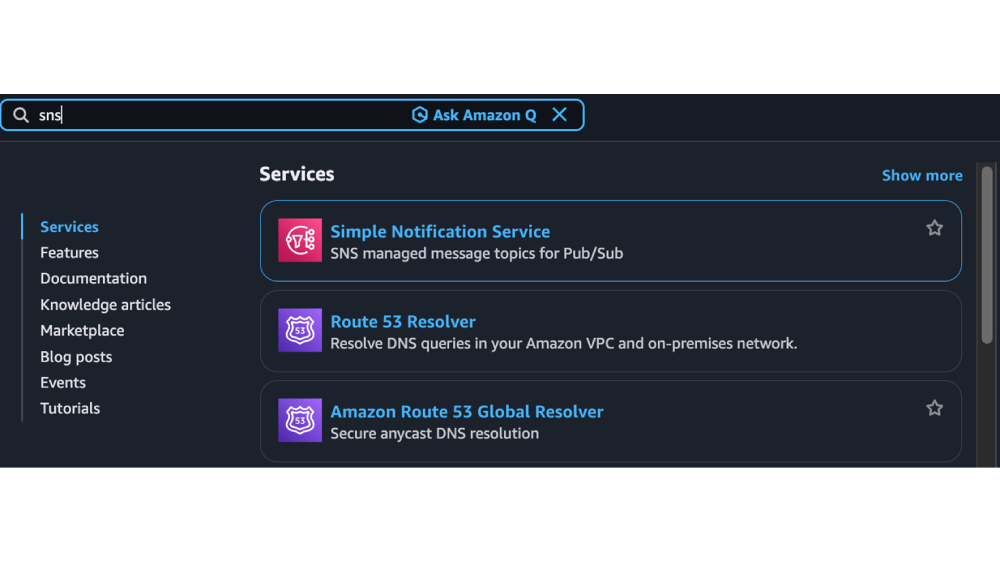Open the Route 53 Resolver title link
This screenshot has height=562, width=1000.
pos(403,322)
